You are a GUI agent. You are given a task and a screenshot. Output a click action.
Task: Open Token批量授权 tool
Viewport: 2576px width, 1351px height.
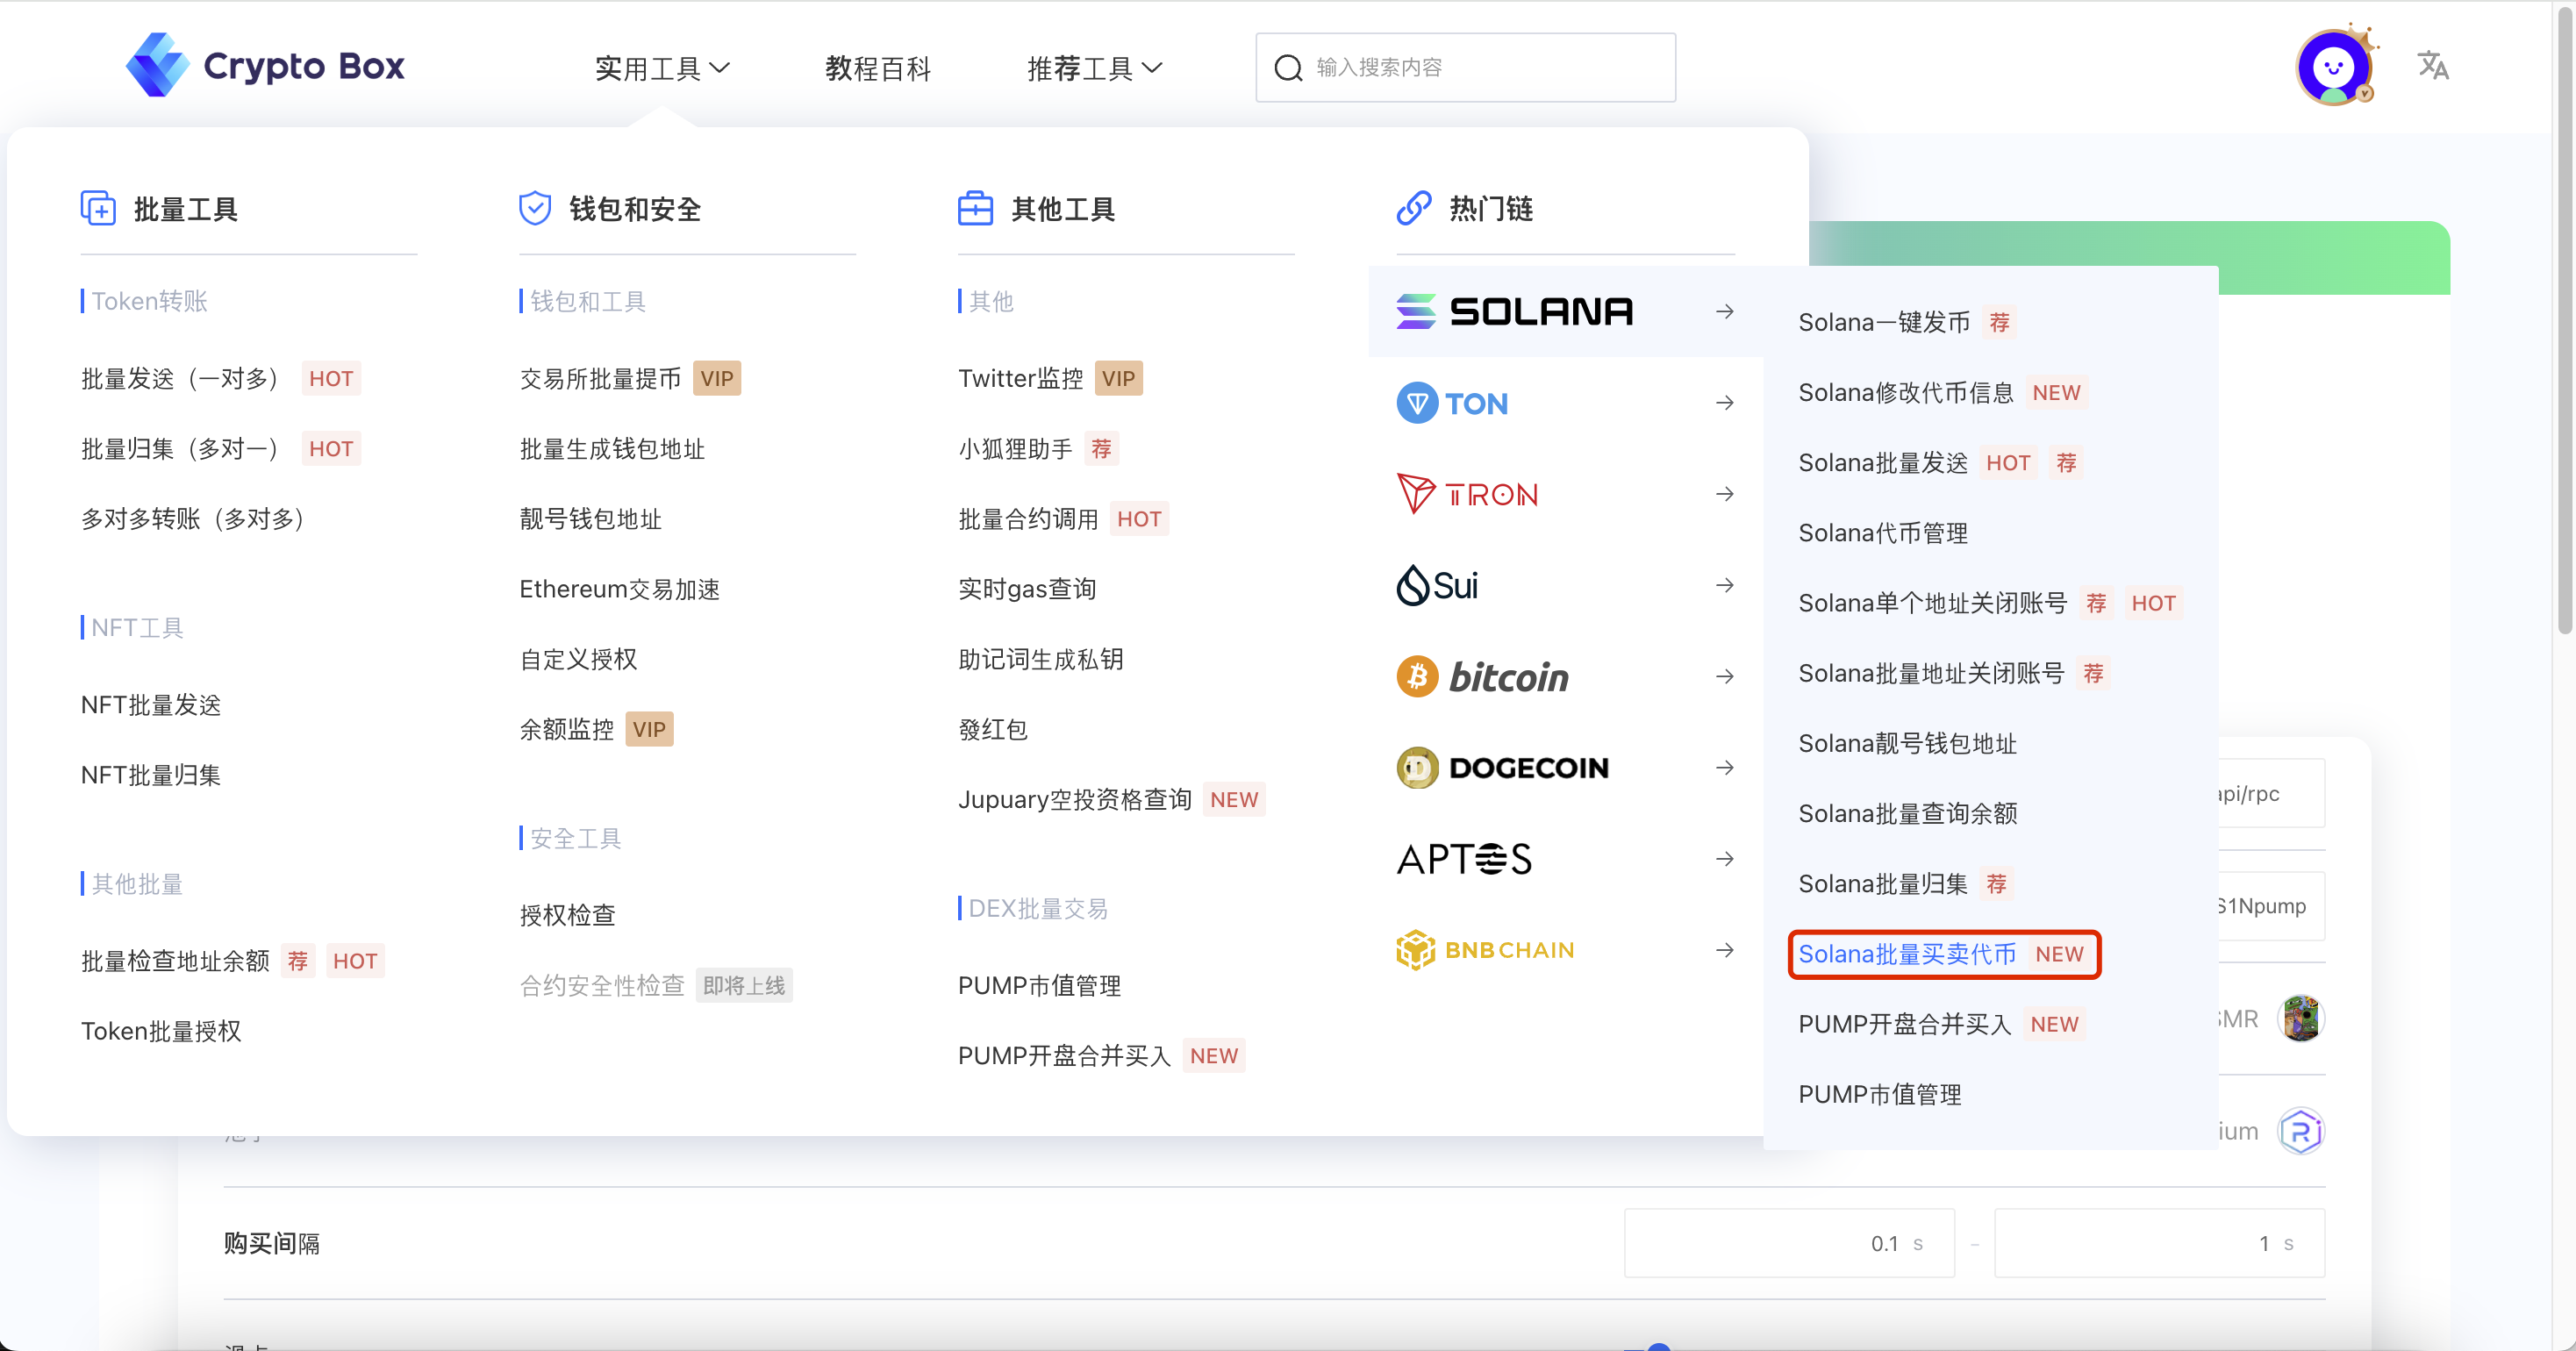[161, 1031]
